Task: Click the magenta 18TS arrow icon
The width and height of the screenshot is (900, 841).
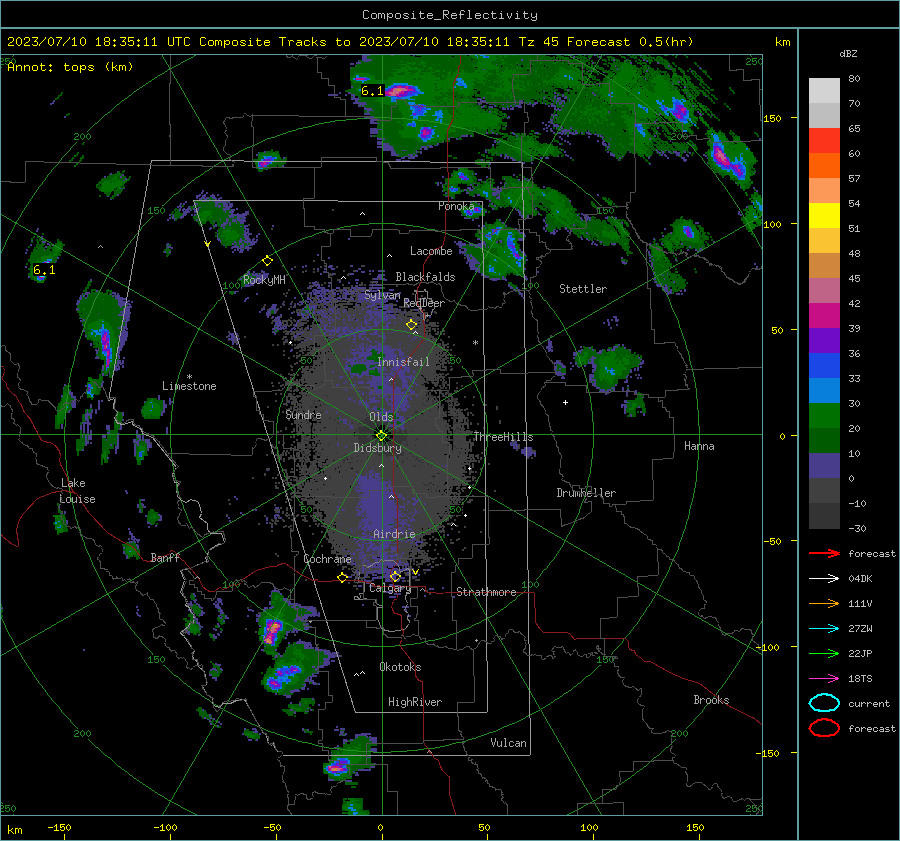Action: (824, 679)
